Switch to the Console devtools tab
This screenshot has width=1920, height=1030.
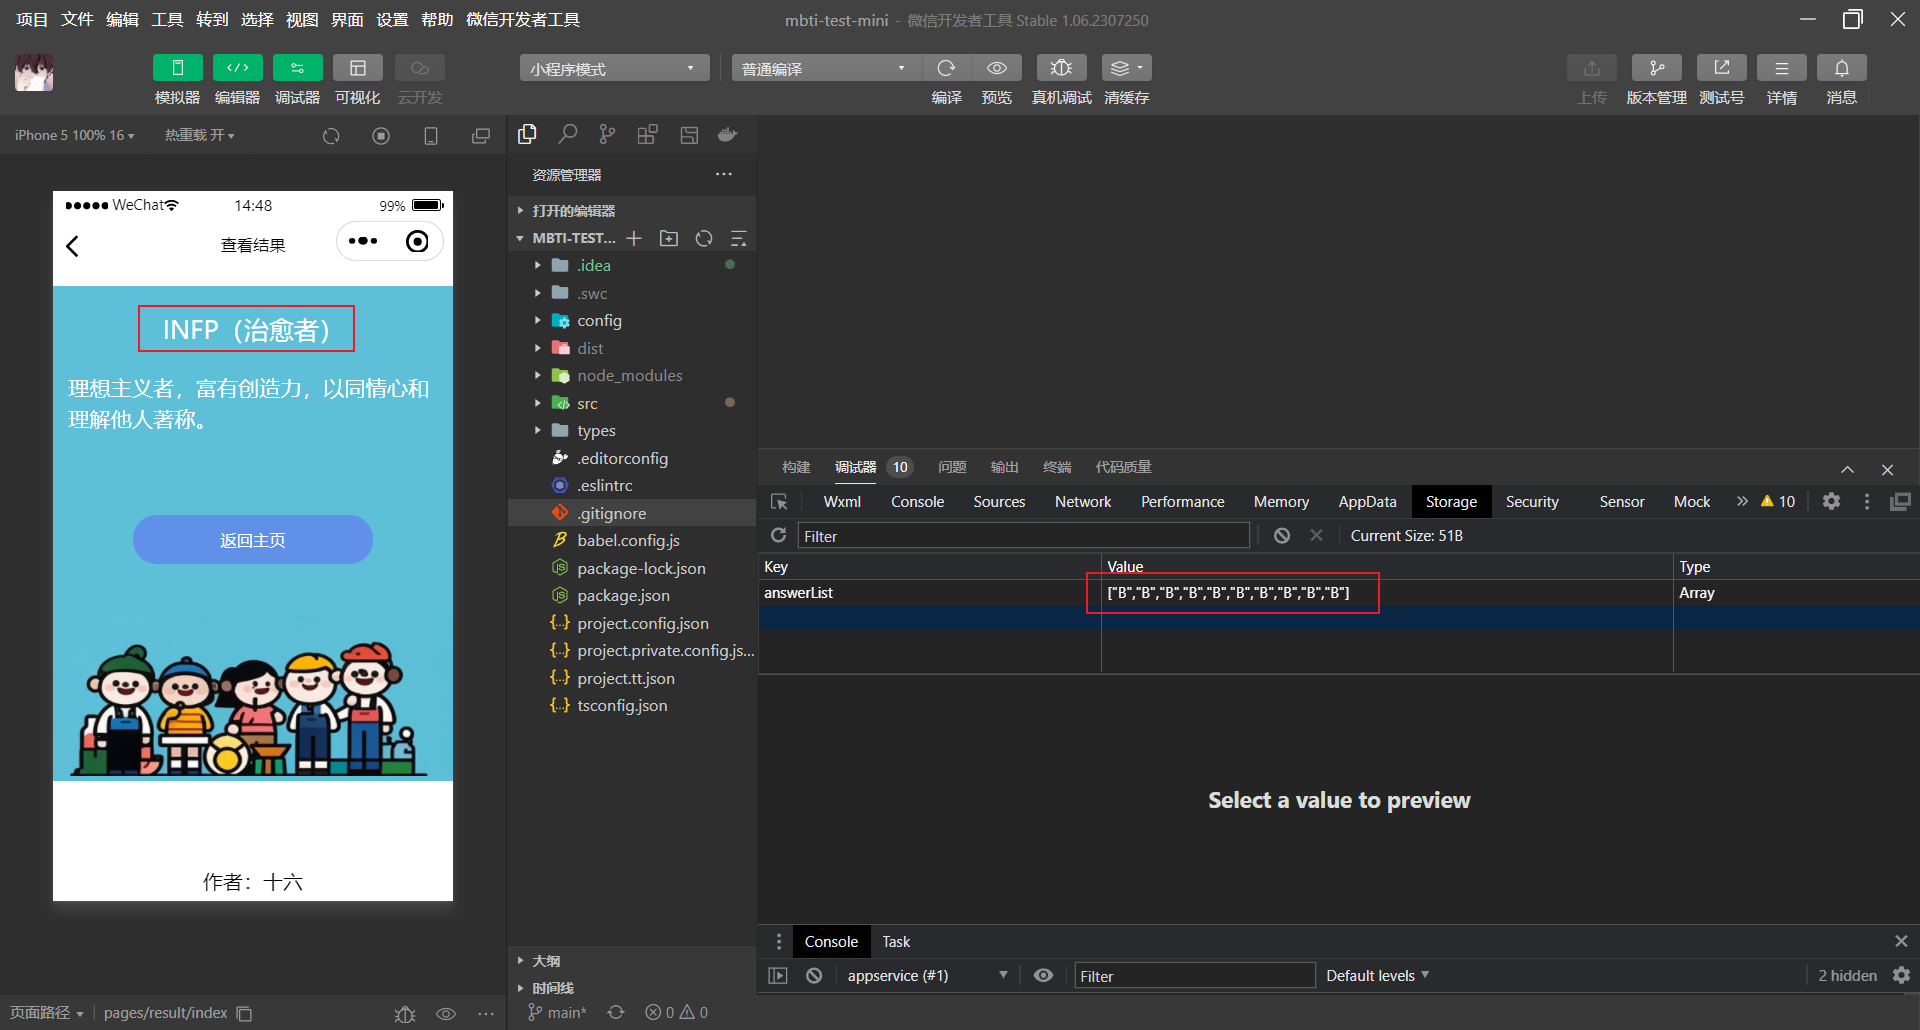(x=917, y=501)
